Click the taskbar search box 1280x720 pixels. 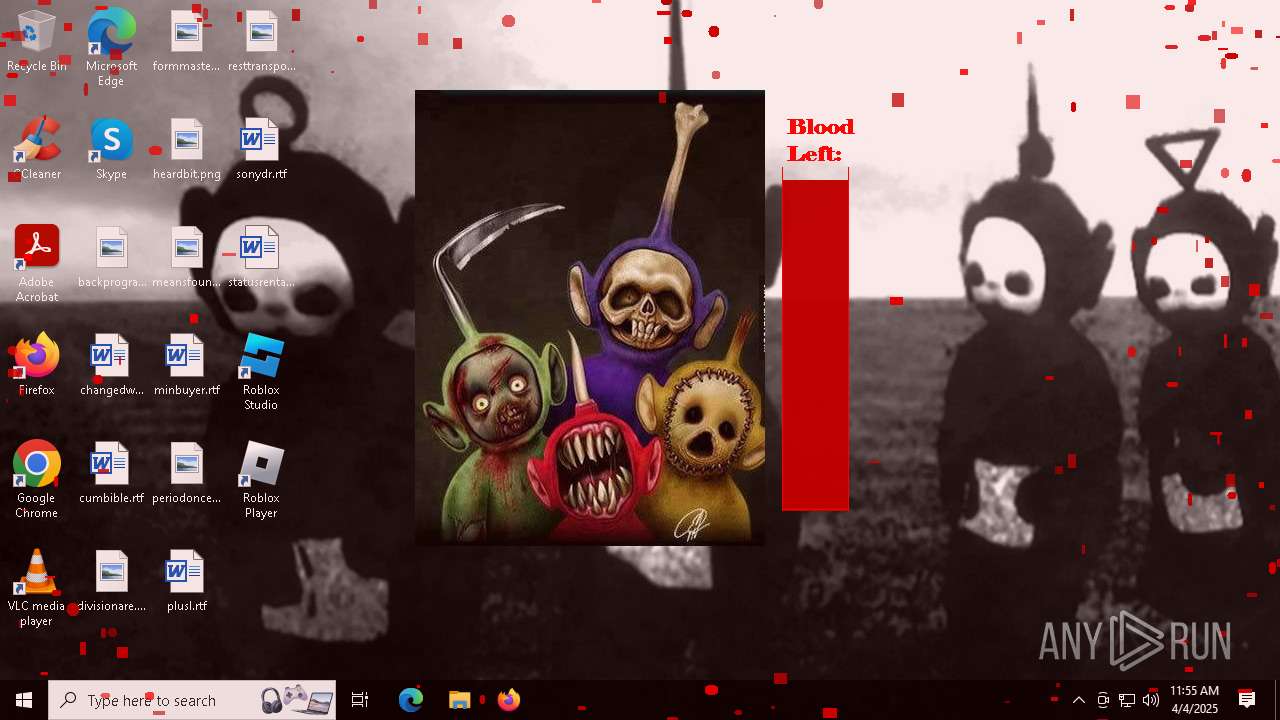192,700
